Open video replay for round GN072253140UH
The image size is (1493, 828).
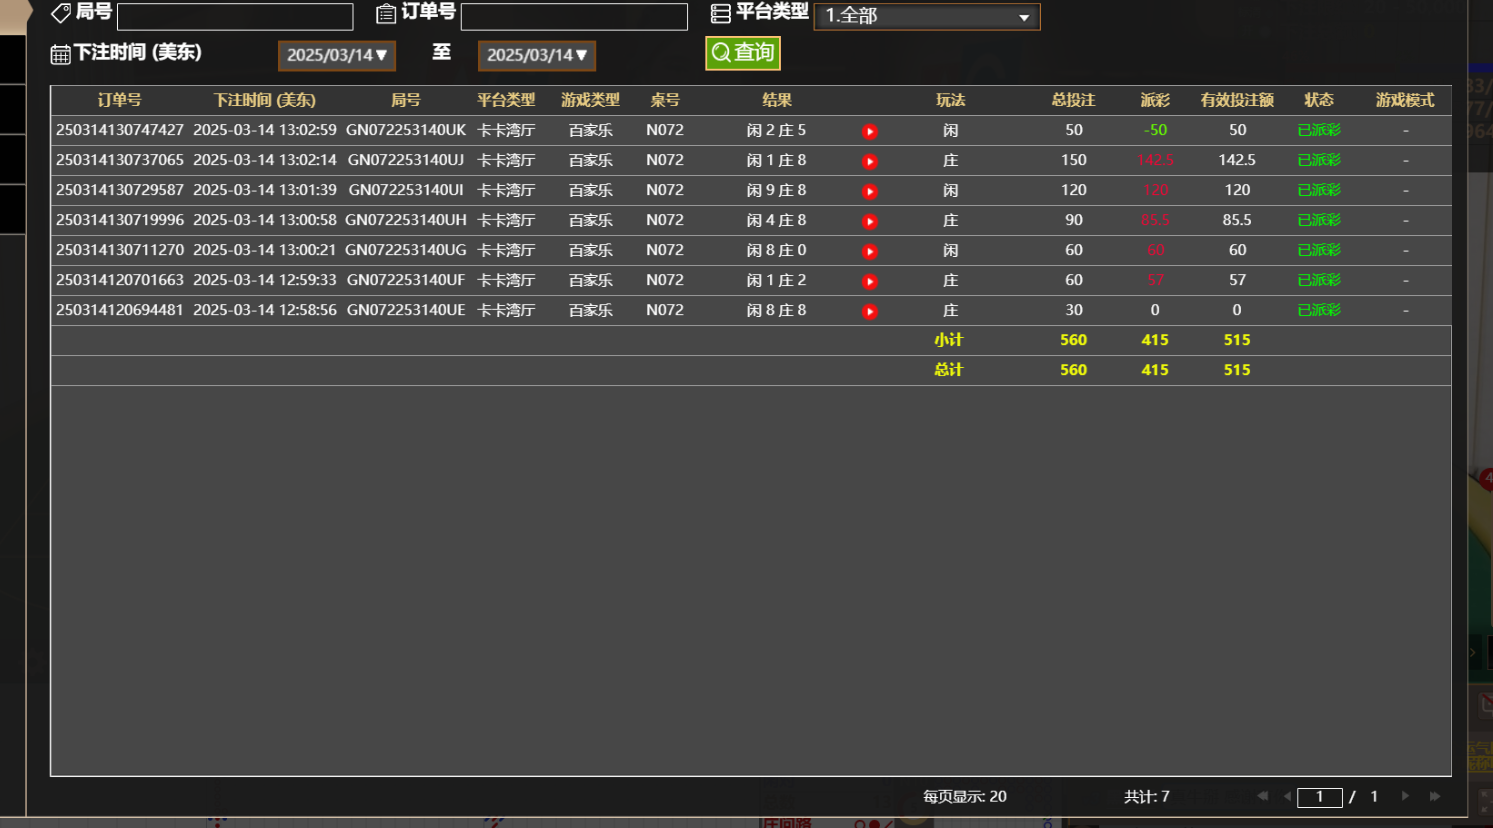coord(870,221)
